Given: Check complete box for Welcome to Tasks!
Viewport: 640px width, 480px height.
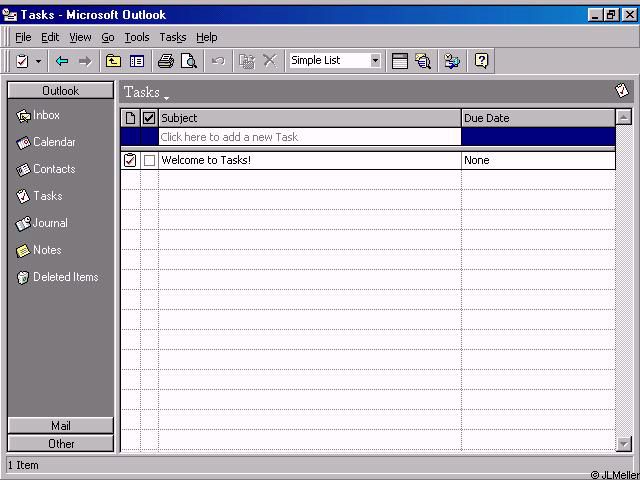Looking at the screenshot, I should 149,160.
